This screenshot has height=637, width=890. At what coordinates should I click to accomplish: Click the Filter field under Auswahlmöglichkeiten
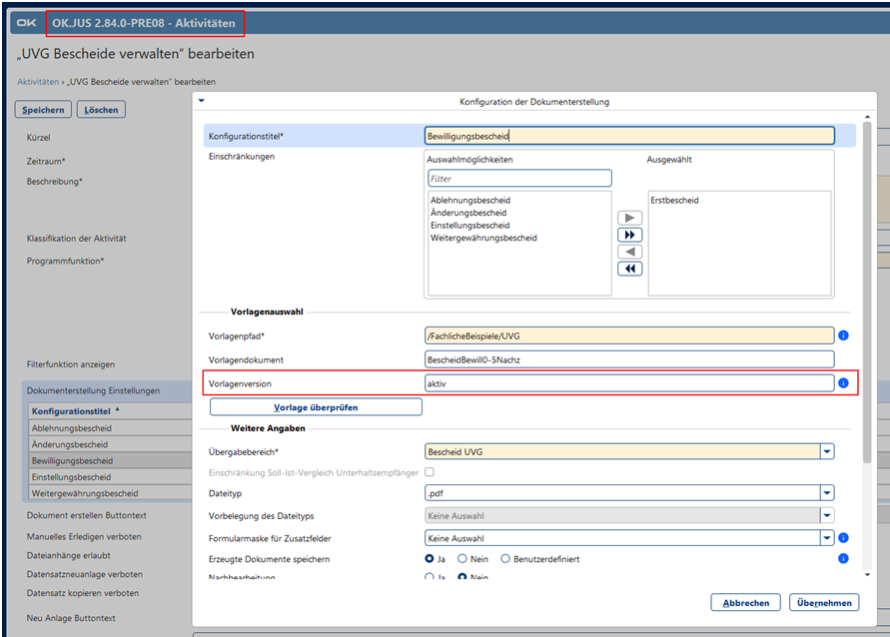tap(519, 178)
